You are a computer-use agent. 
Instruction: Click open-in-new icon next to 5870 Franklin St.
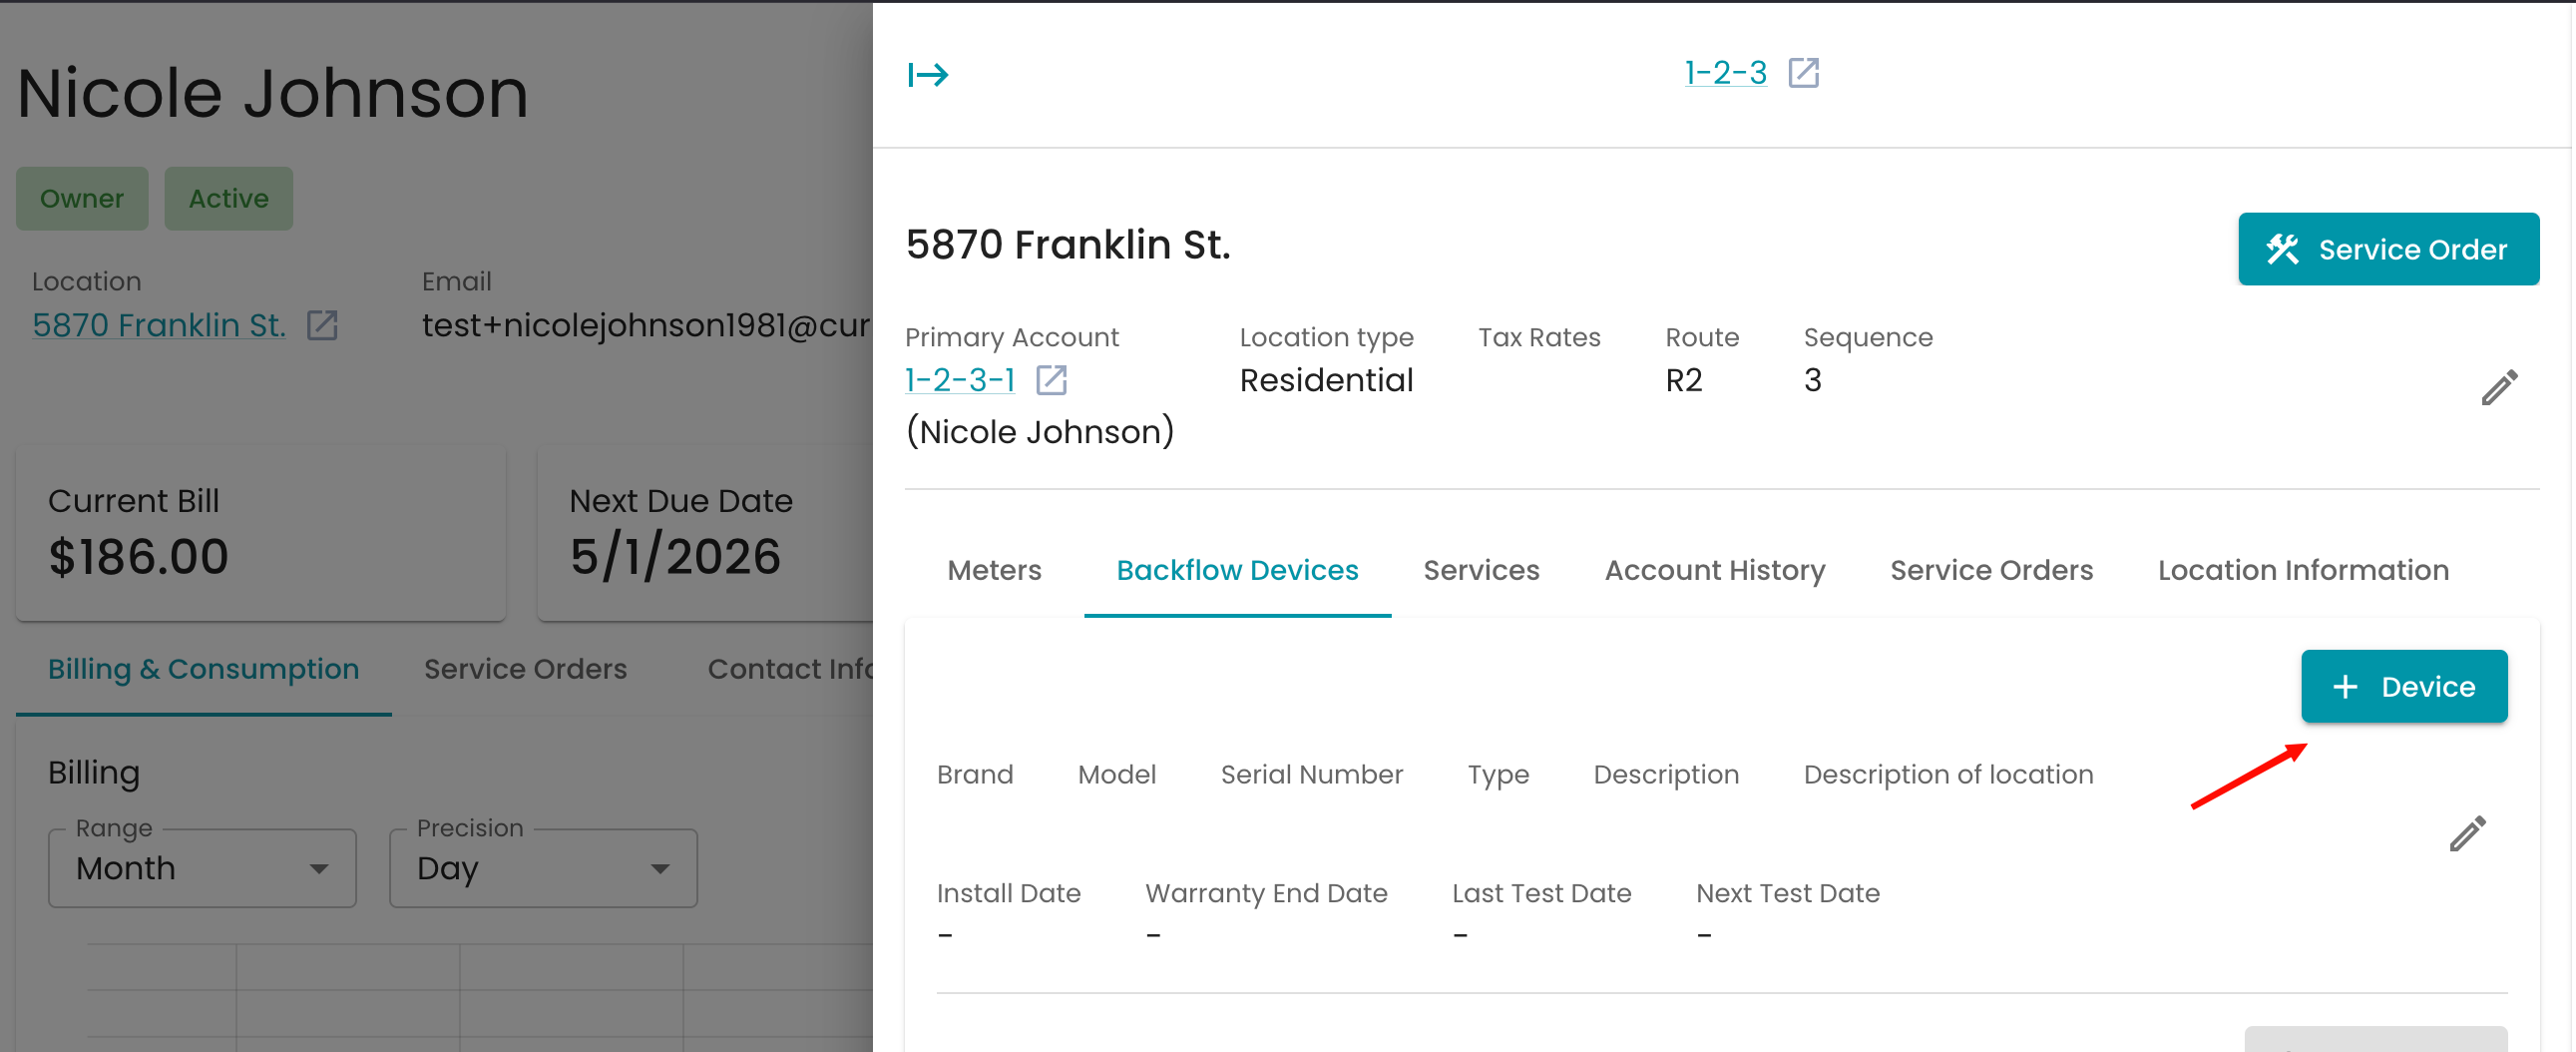coord(322,325)
